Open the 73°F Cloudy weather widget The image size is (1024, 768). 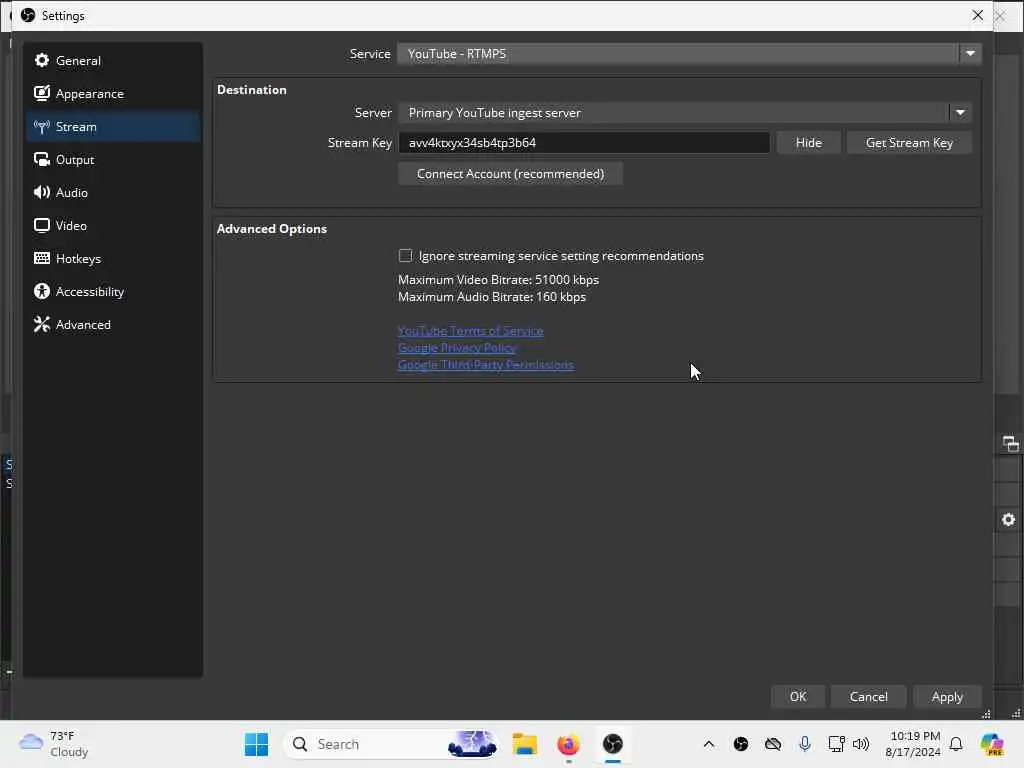point(54,744)
